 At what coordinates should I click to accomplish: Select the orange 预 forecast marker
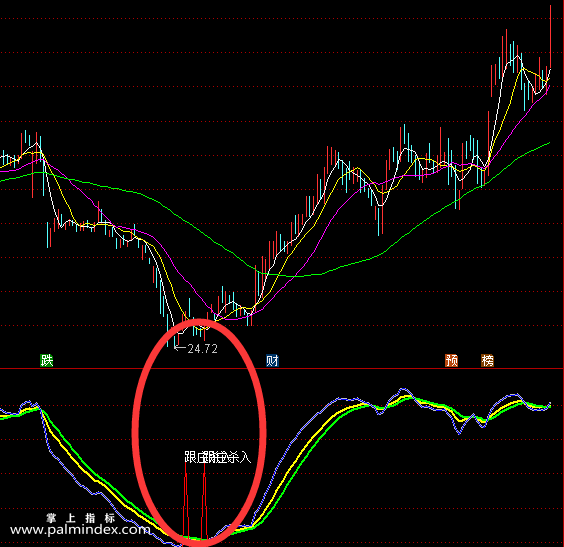point(451,360)
